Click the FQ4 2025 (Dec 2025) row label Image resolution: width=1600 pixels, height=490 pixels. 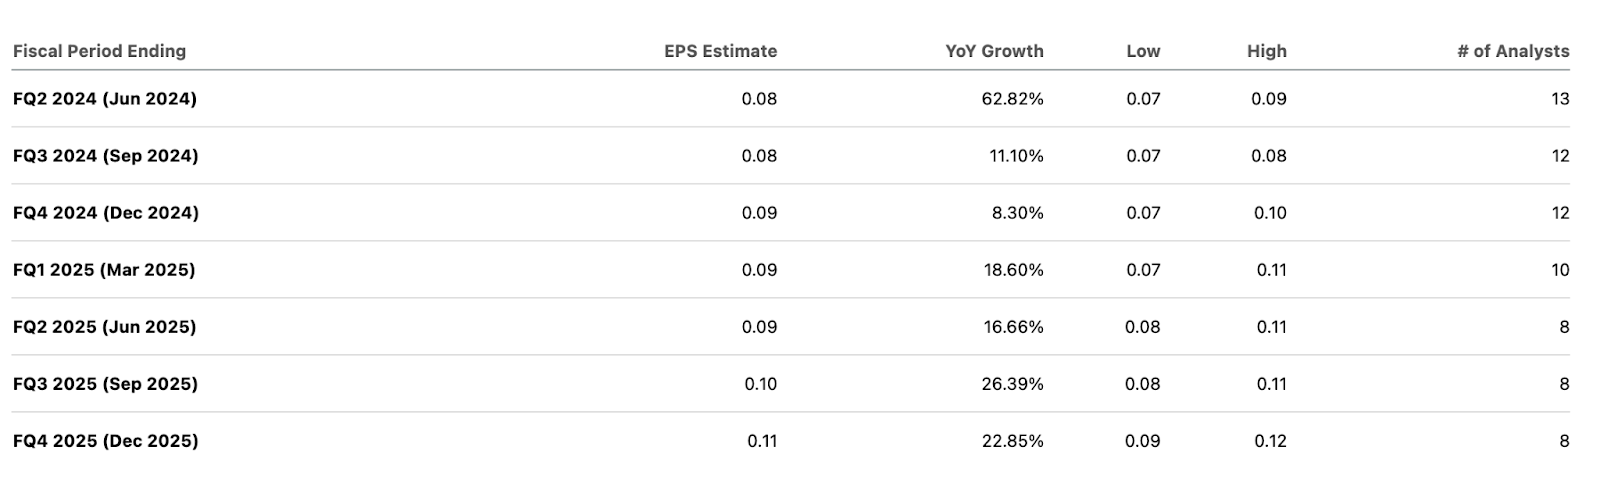[106, 441]
